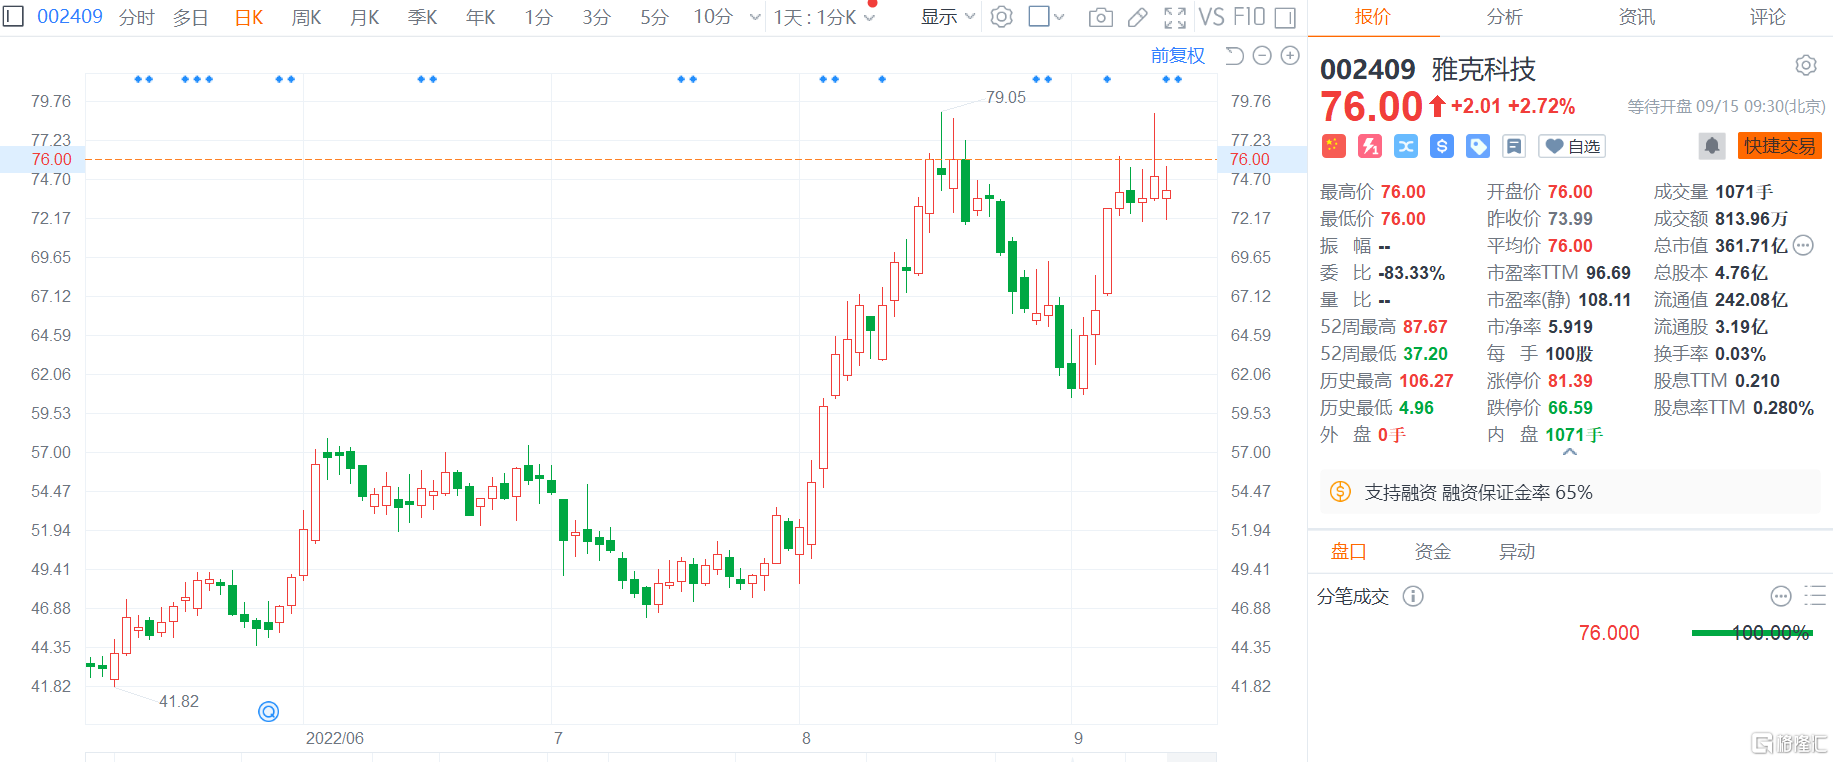Viewport: 1834px width, 762px height.
Task: Switch chart to 多日 view
Action: coord(190,17)
